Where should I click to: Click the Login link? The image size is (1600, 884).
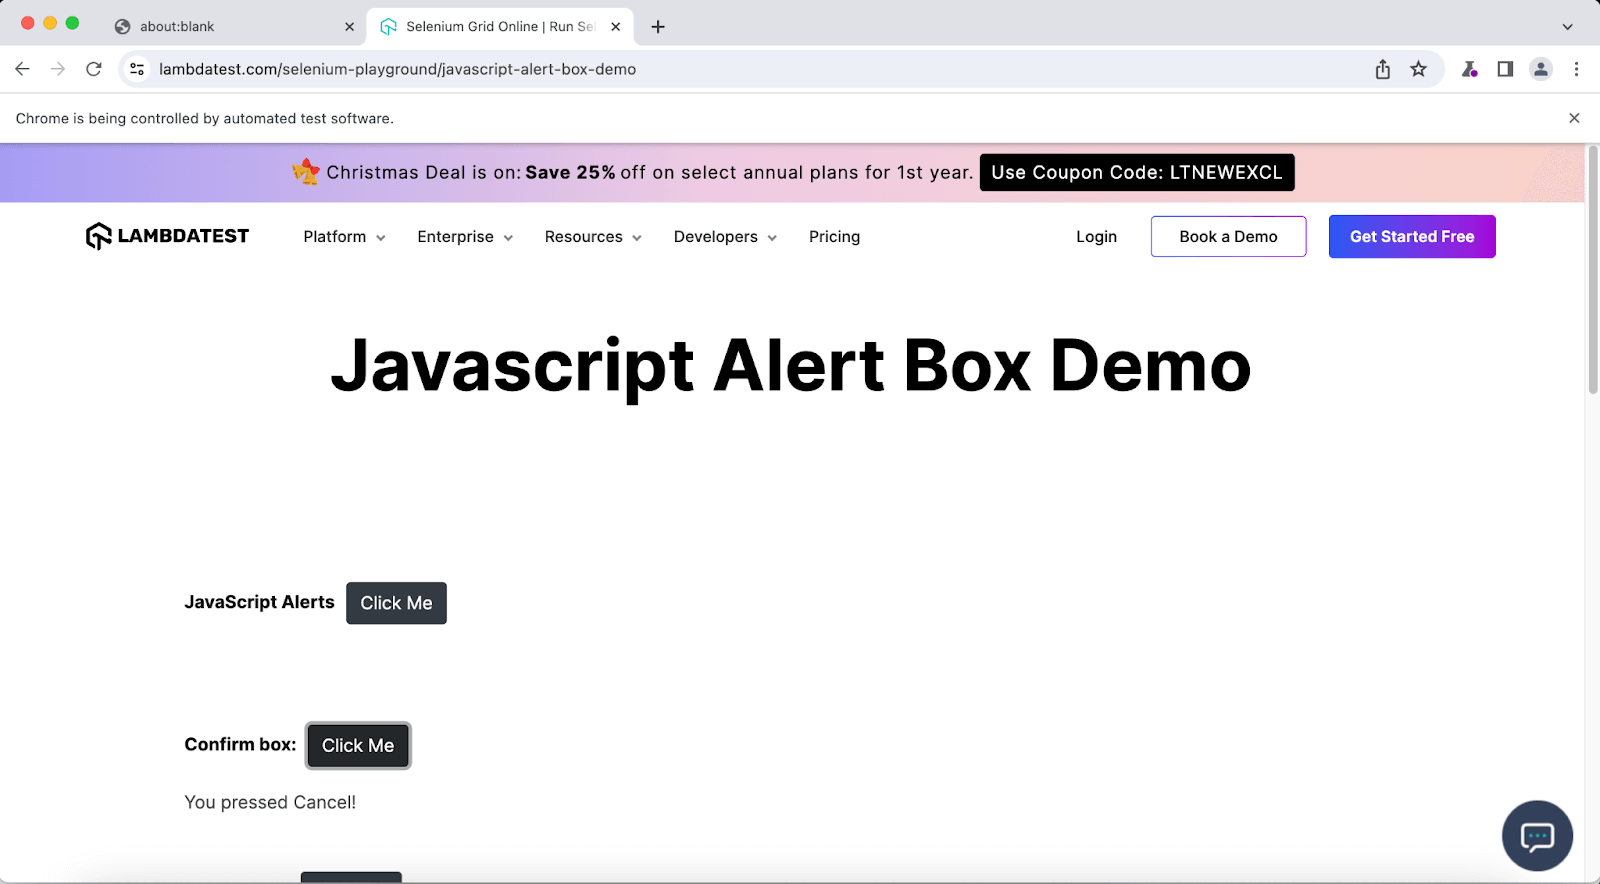click(1096, 237)
